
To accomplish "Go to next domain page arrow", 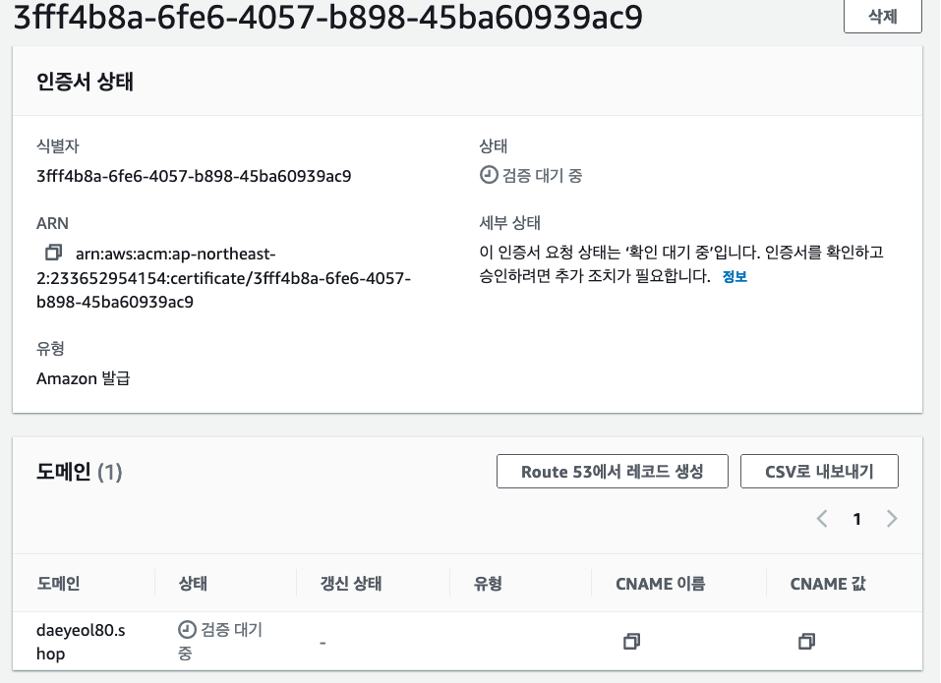I will pyautogui.click(x=891, y=519).
